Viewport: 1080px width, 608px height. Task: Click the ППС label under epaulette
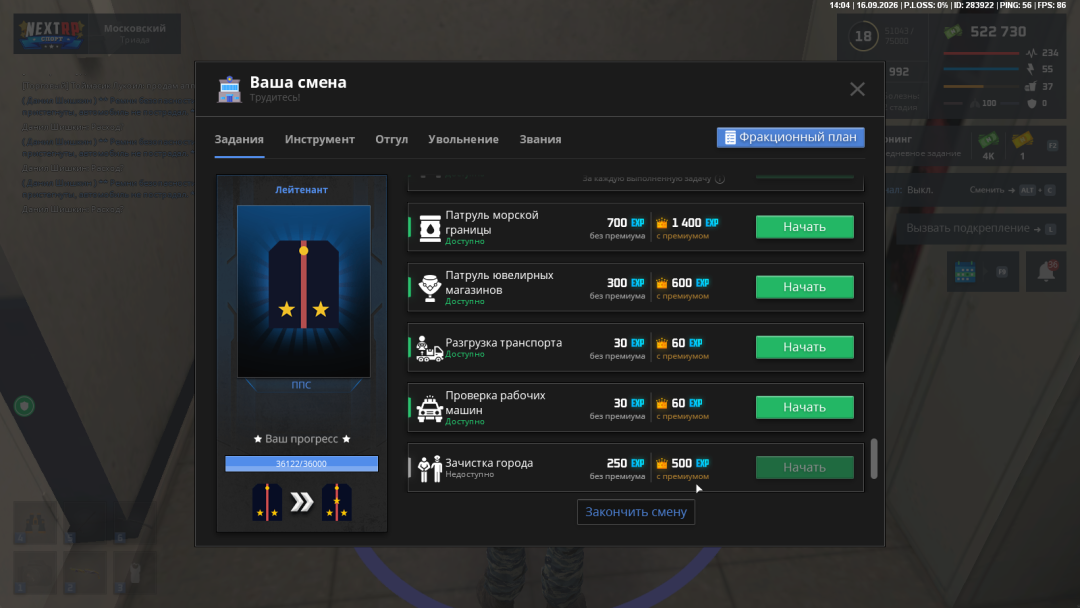(x=301, y=385)
